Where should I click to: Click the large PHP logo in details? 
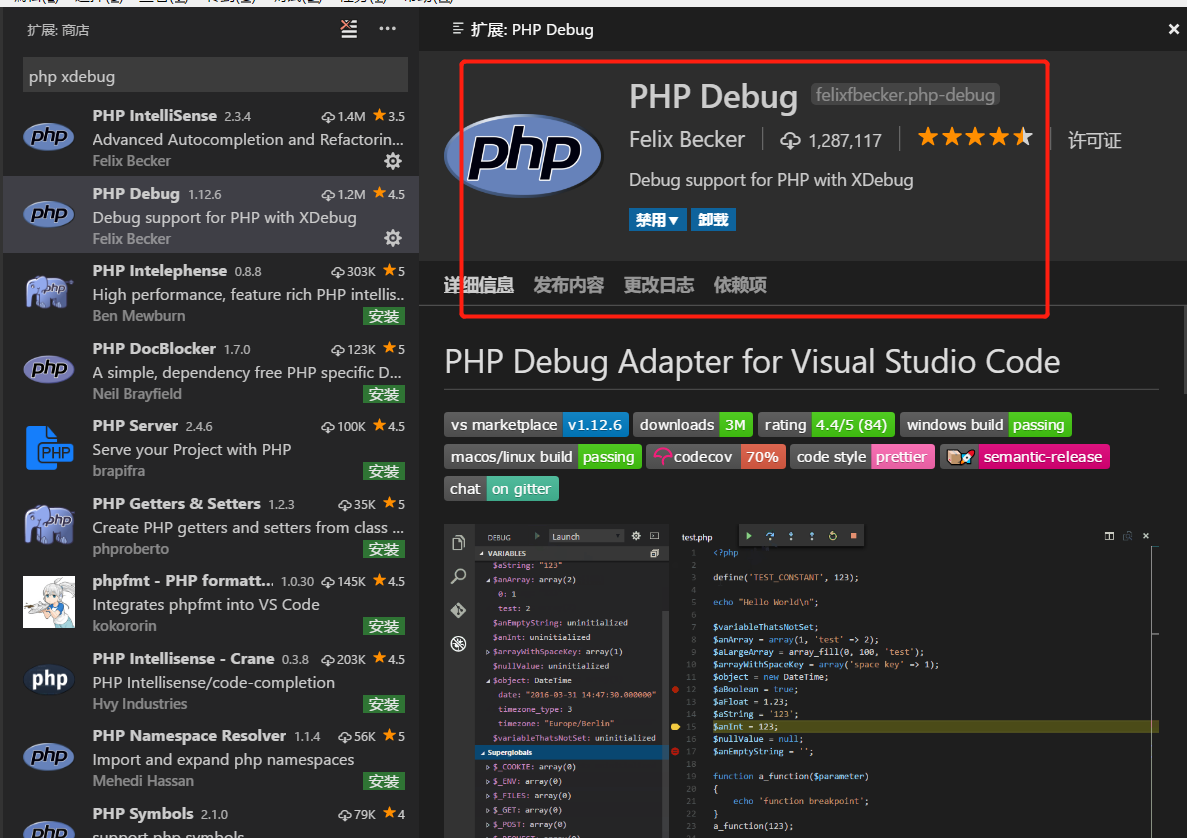click(x=523, y=155)
